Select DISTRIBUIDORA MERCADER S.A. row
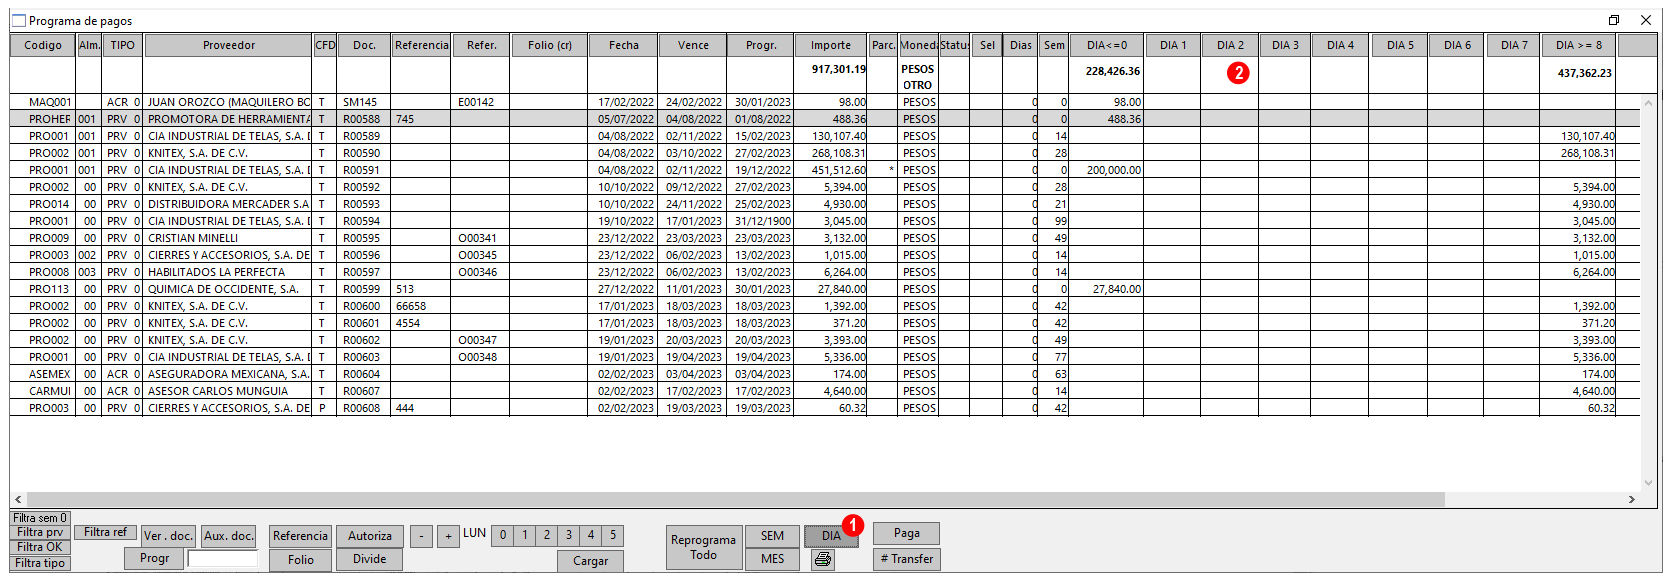This screenshot has height=581, width=1674. tap(826, 204)
